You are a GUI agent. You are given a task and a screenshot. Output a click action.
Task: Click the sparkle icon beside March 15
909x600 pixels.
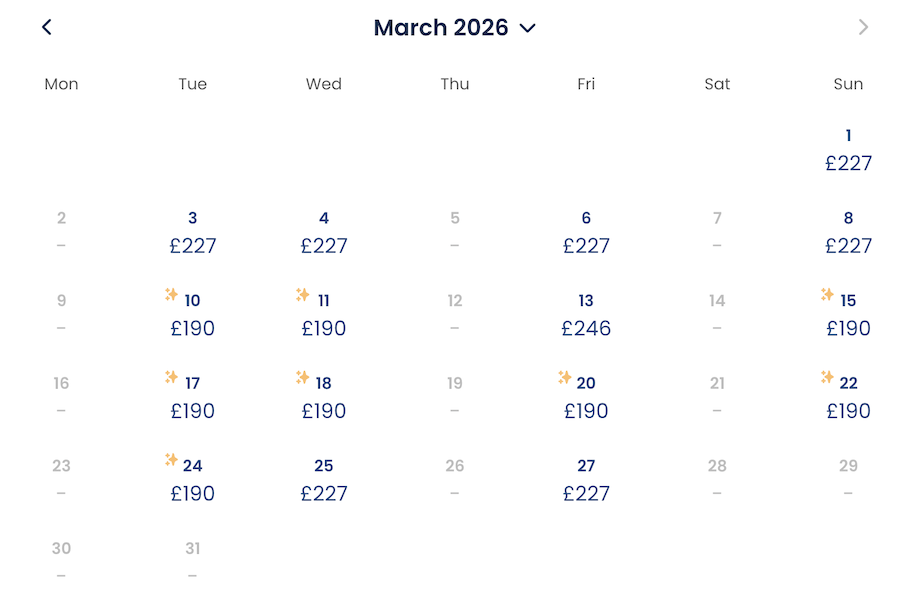(x=827, y=294)
